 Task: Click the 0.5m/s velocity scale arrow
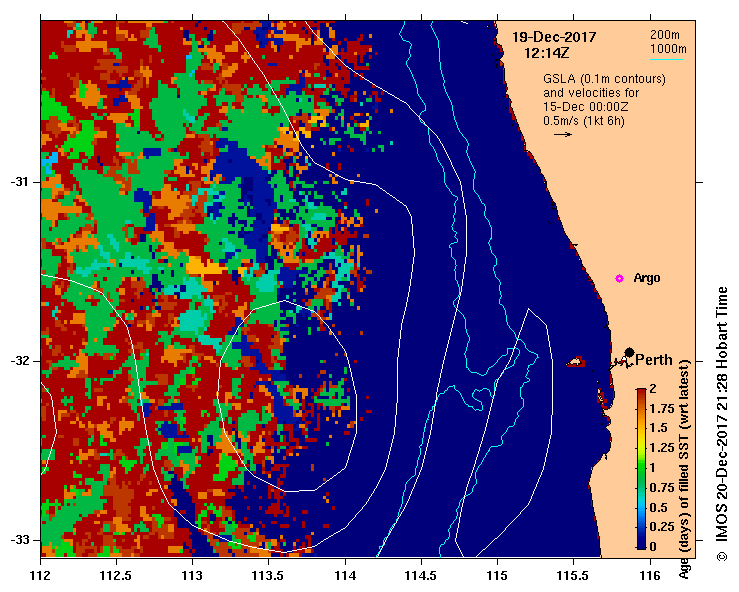(x=563, y=134)
